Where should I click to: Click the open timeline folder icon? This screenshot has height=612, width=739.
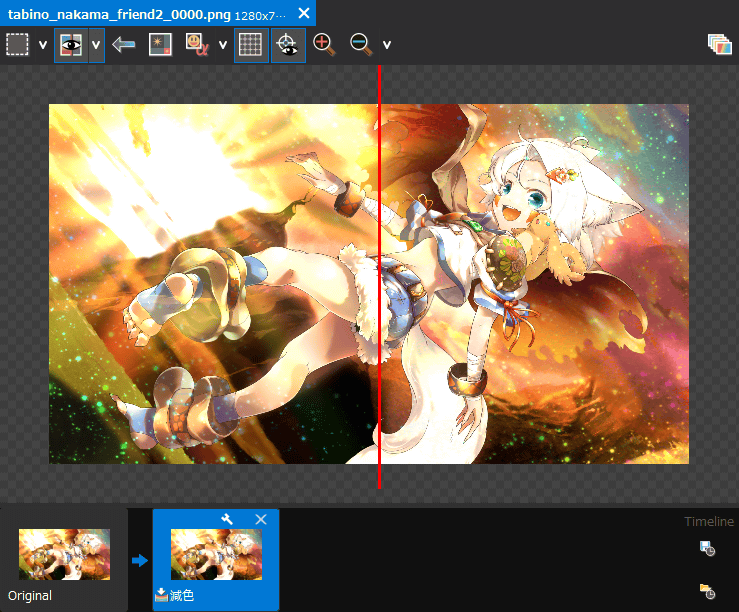pos(707,591)
